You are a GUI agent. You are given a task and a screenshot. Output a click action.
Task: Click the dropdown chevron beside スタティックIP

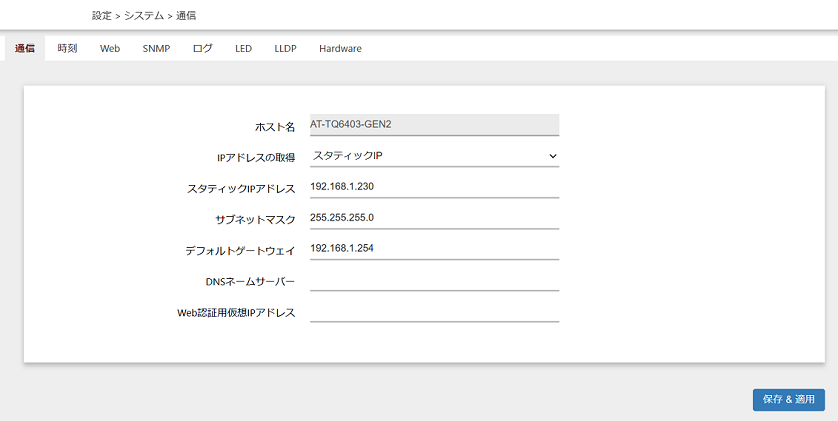553,156
